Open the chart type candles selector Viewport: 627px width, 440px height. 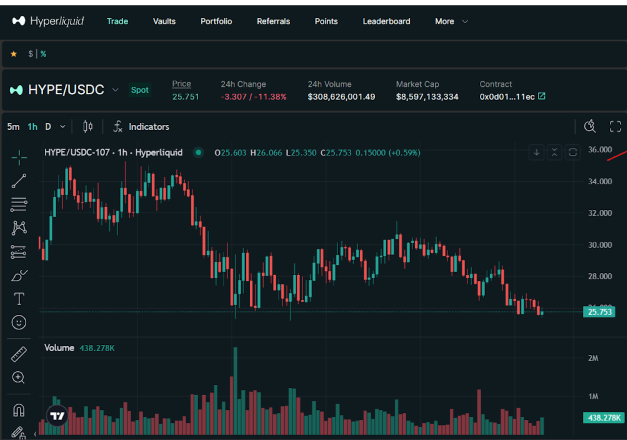click(88, 127)
